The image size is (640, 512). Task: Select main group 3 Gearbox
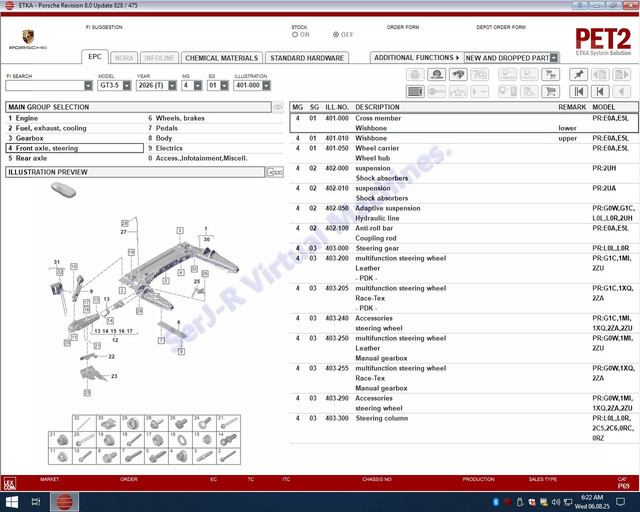(75, 138)
